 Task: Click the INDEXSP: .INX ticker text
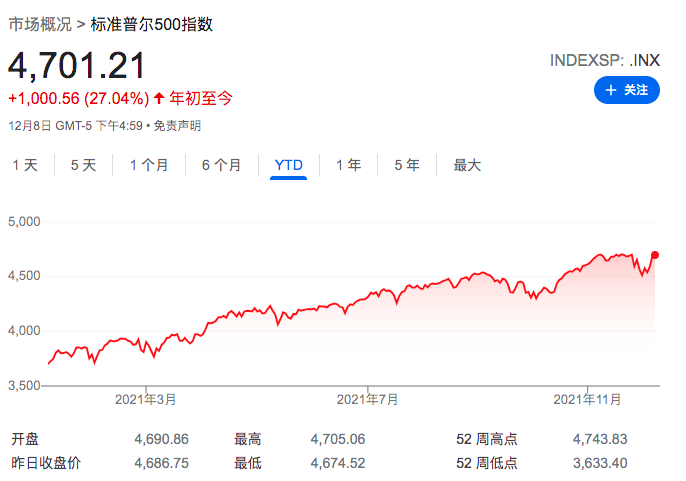pos(605,60)
